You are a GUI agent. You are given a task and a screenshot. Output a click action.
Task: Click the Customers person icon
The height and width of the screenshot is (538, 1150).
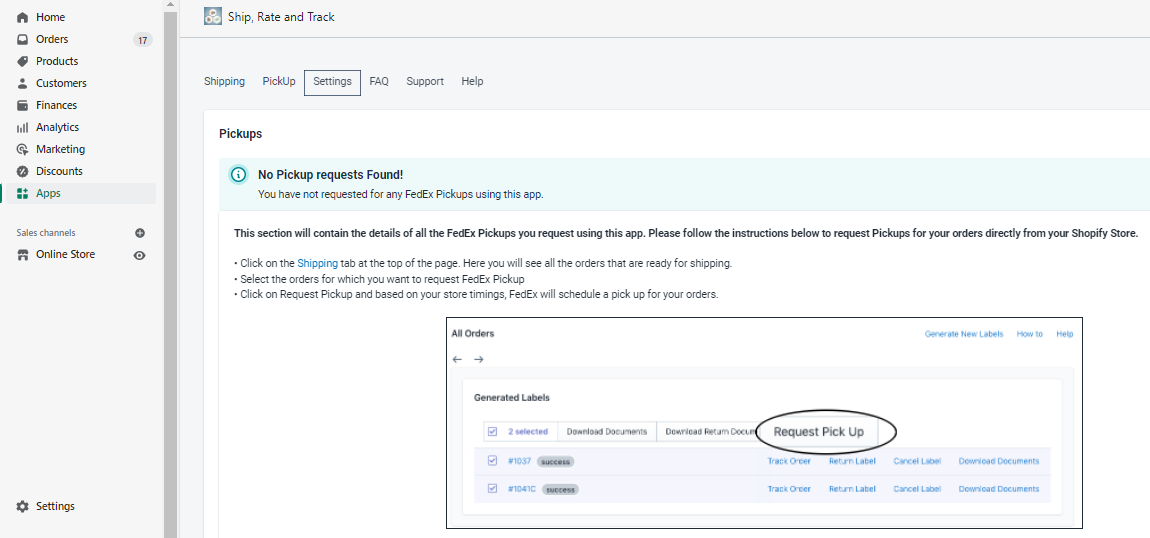click(22, 83)
